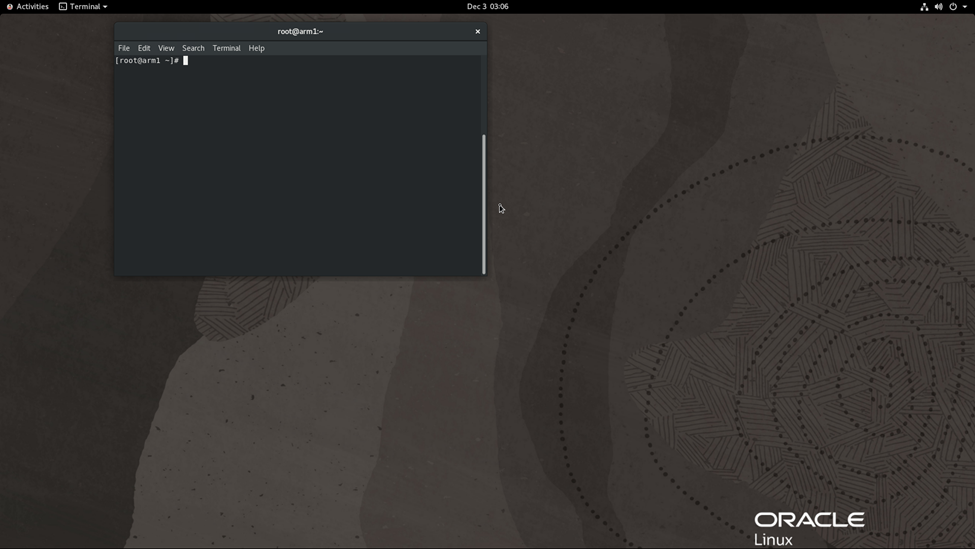Open the Activities overview
975x549 pixels.
pyautogui.click(x=27, y=6)
